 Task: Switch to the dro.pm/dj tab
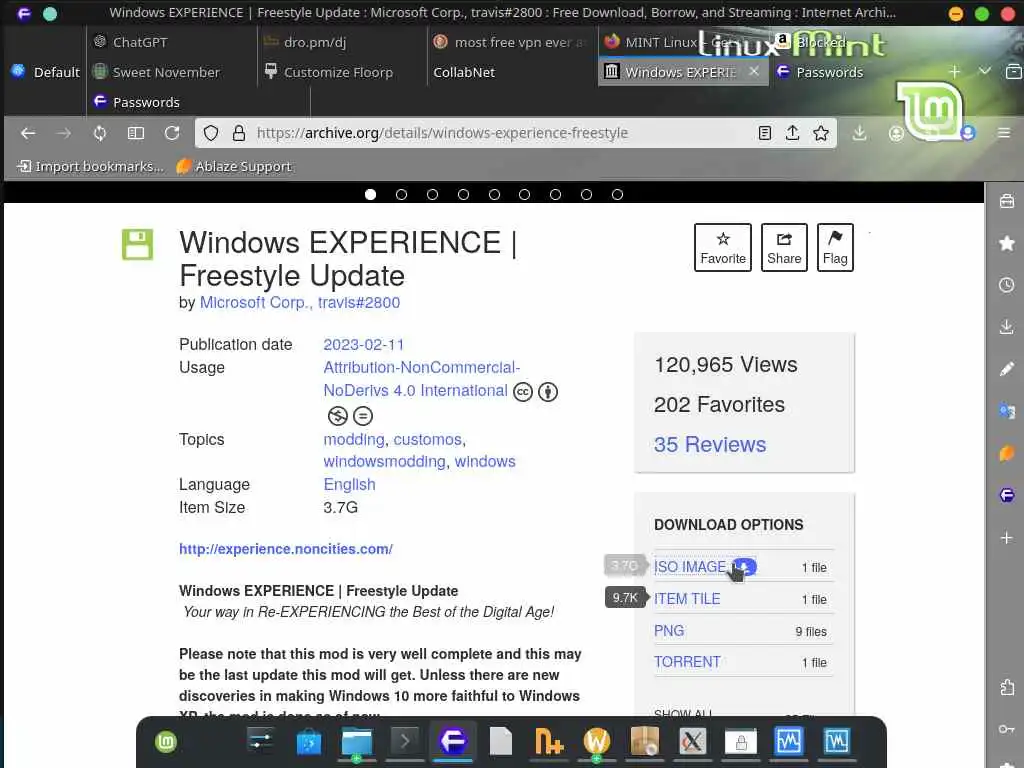click(342, 42)
